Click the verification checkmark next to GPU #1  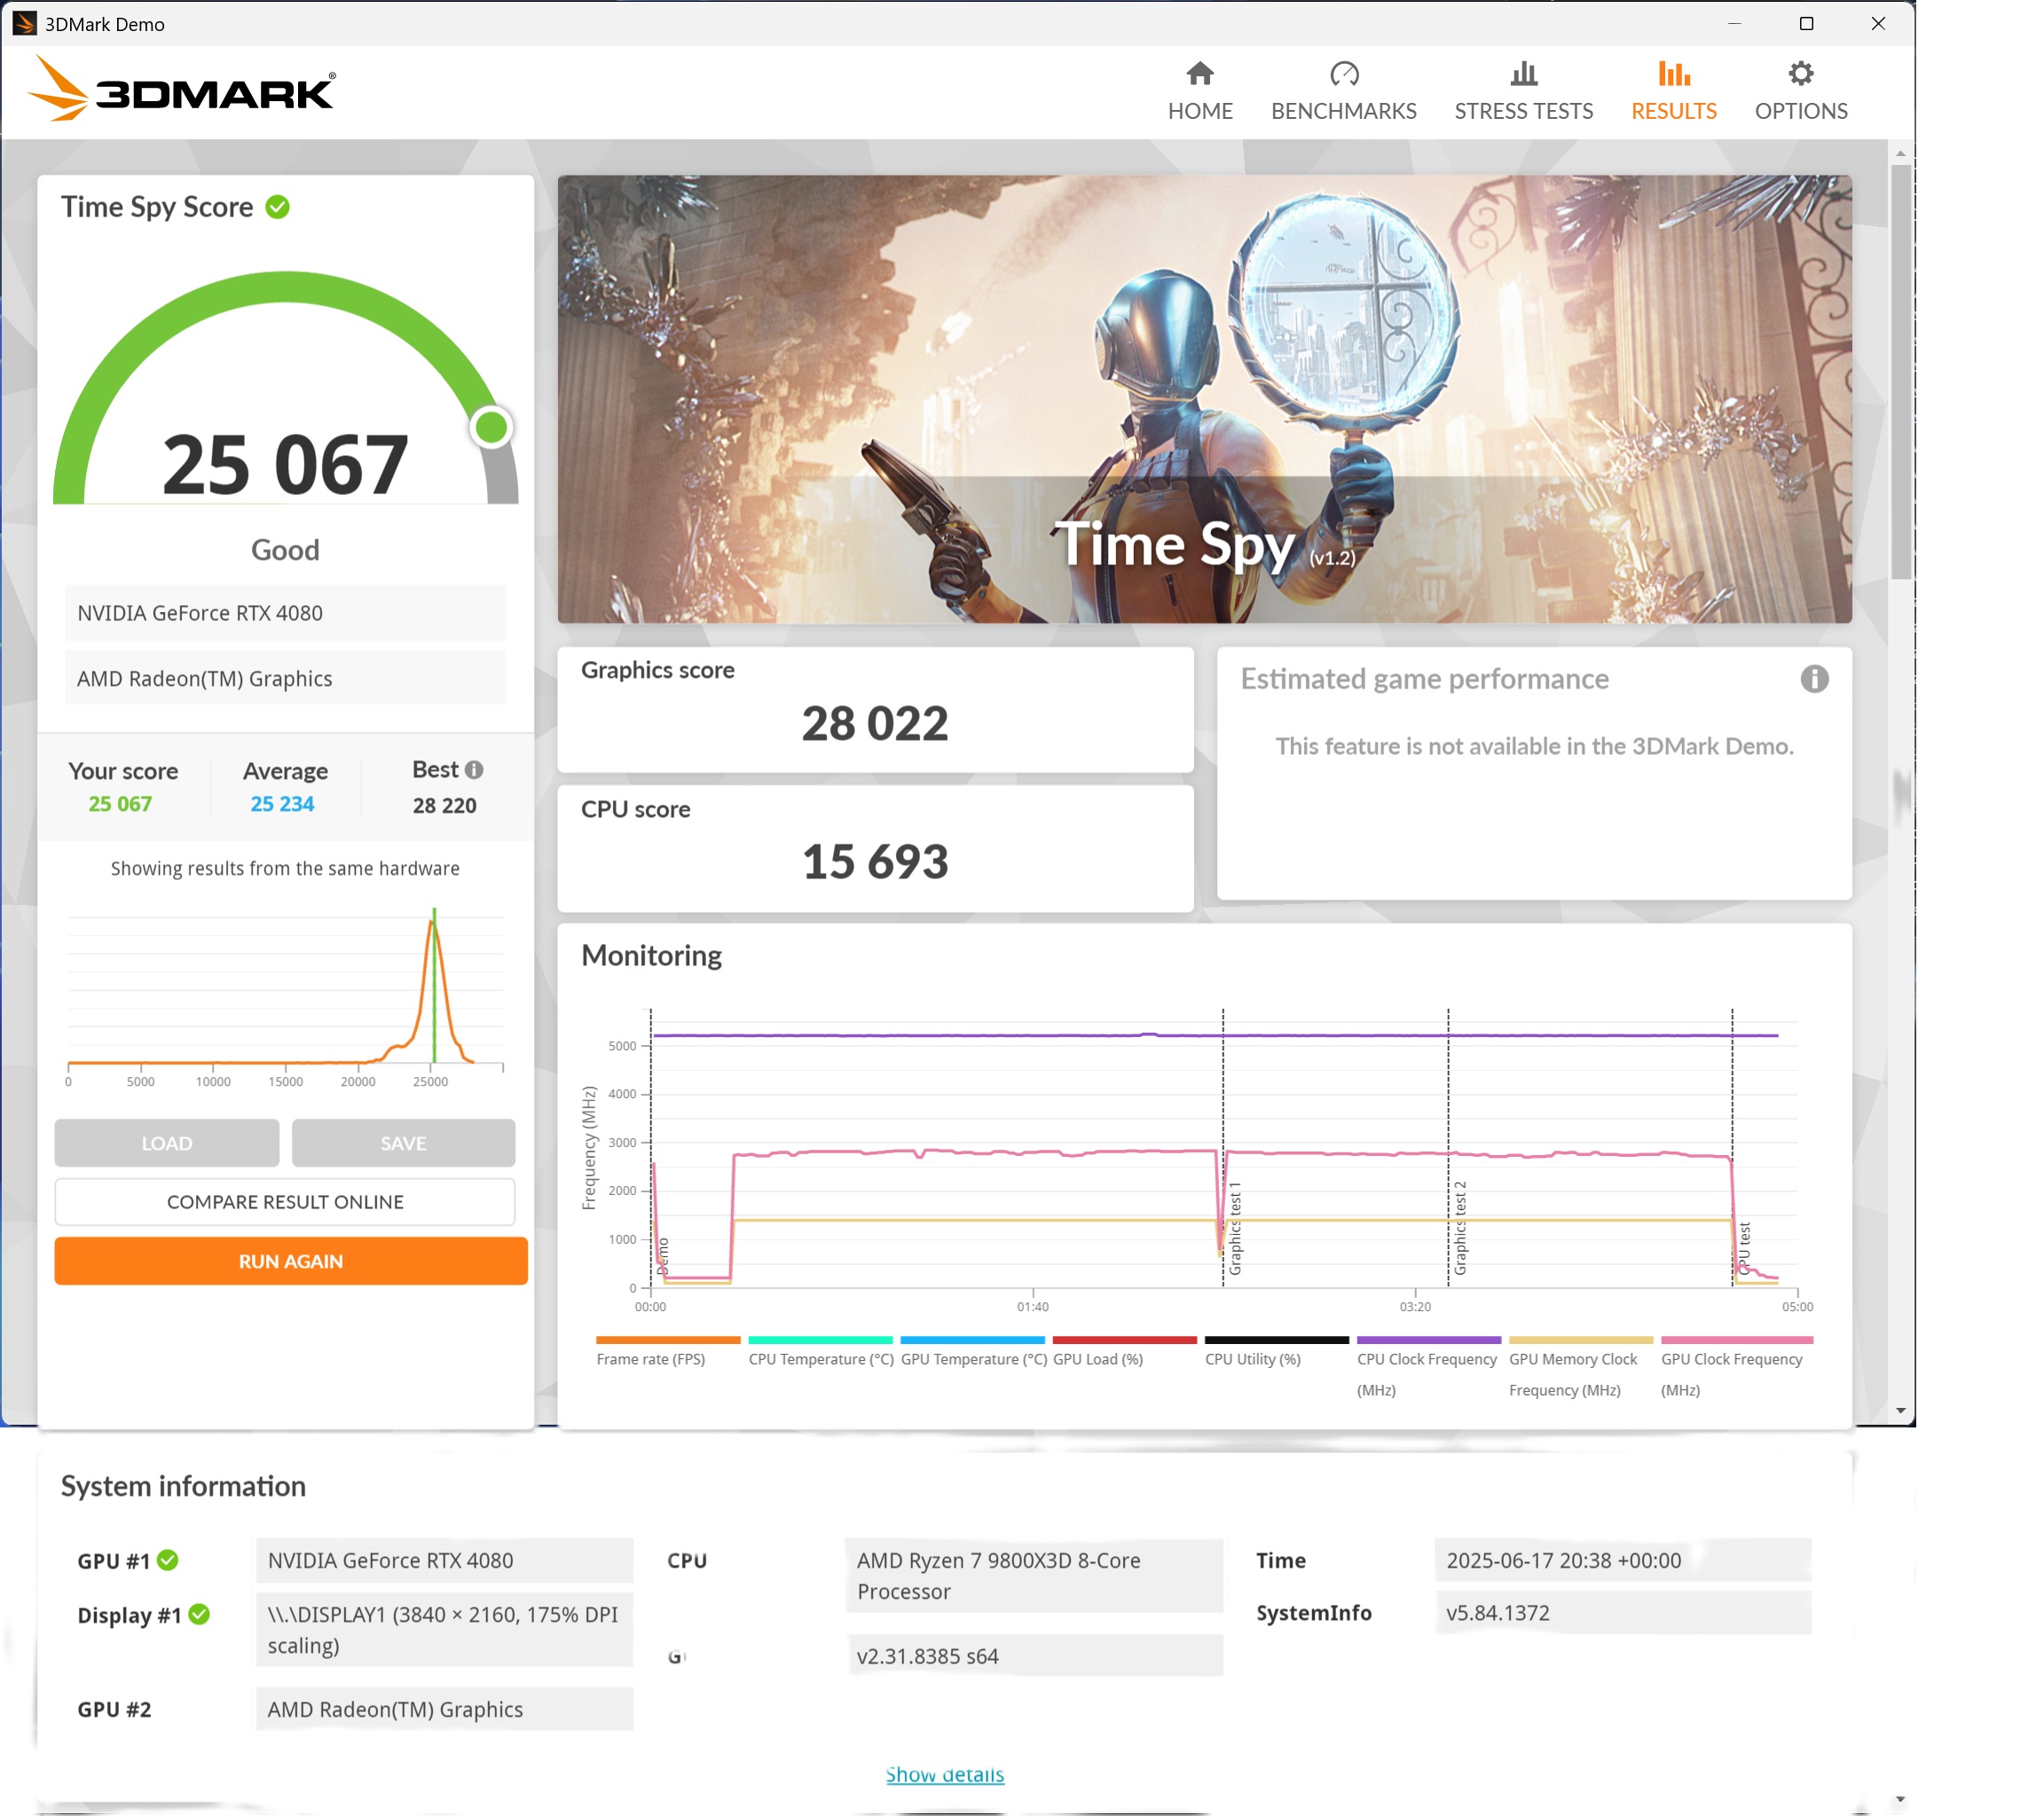(169, 1560)
